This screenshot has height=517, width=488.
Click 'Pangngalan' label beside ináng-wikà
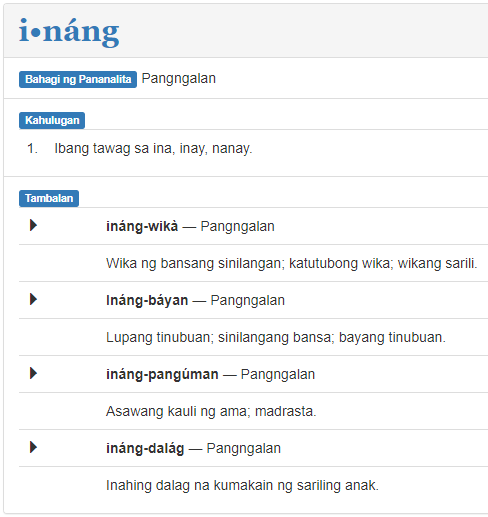click(237, 227)
